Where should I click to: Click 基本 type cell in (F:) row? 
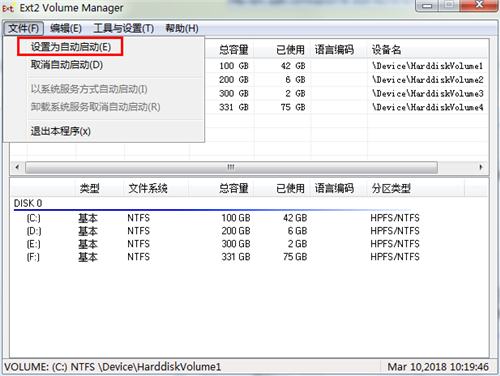pyautogui.click(x=88, y=257)
